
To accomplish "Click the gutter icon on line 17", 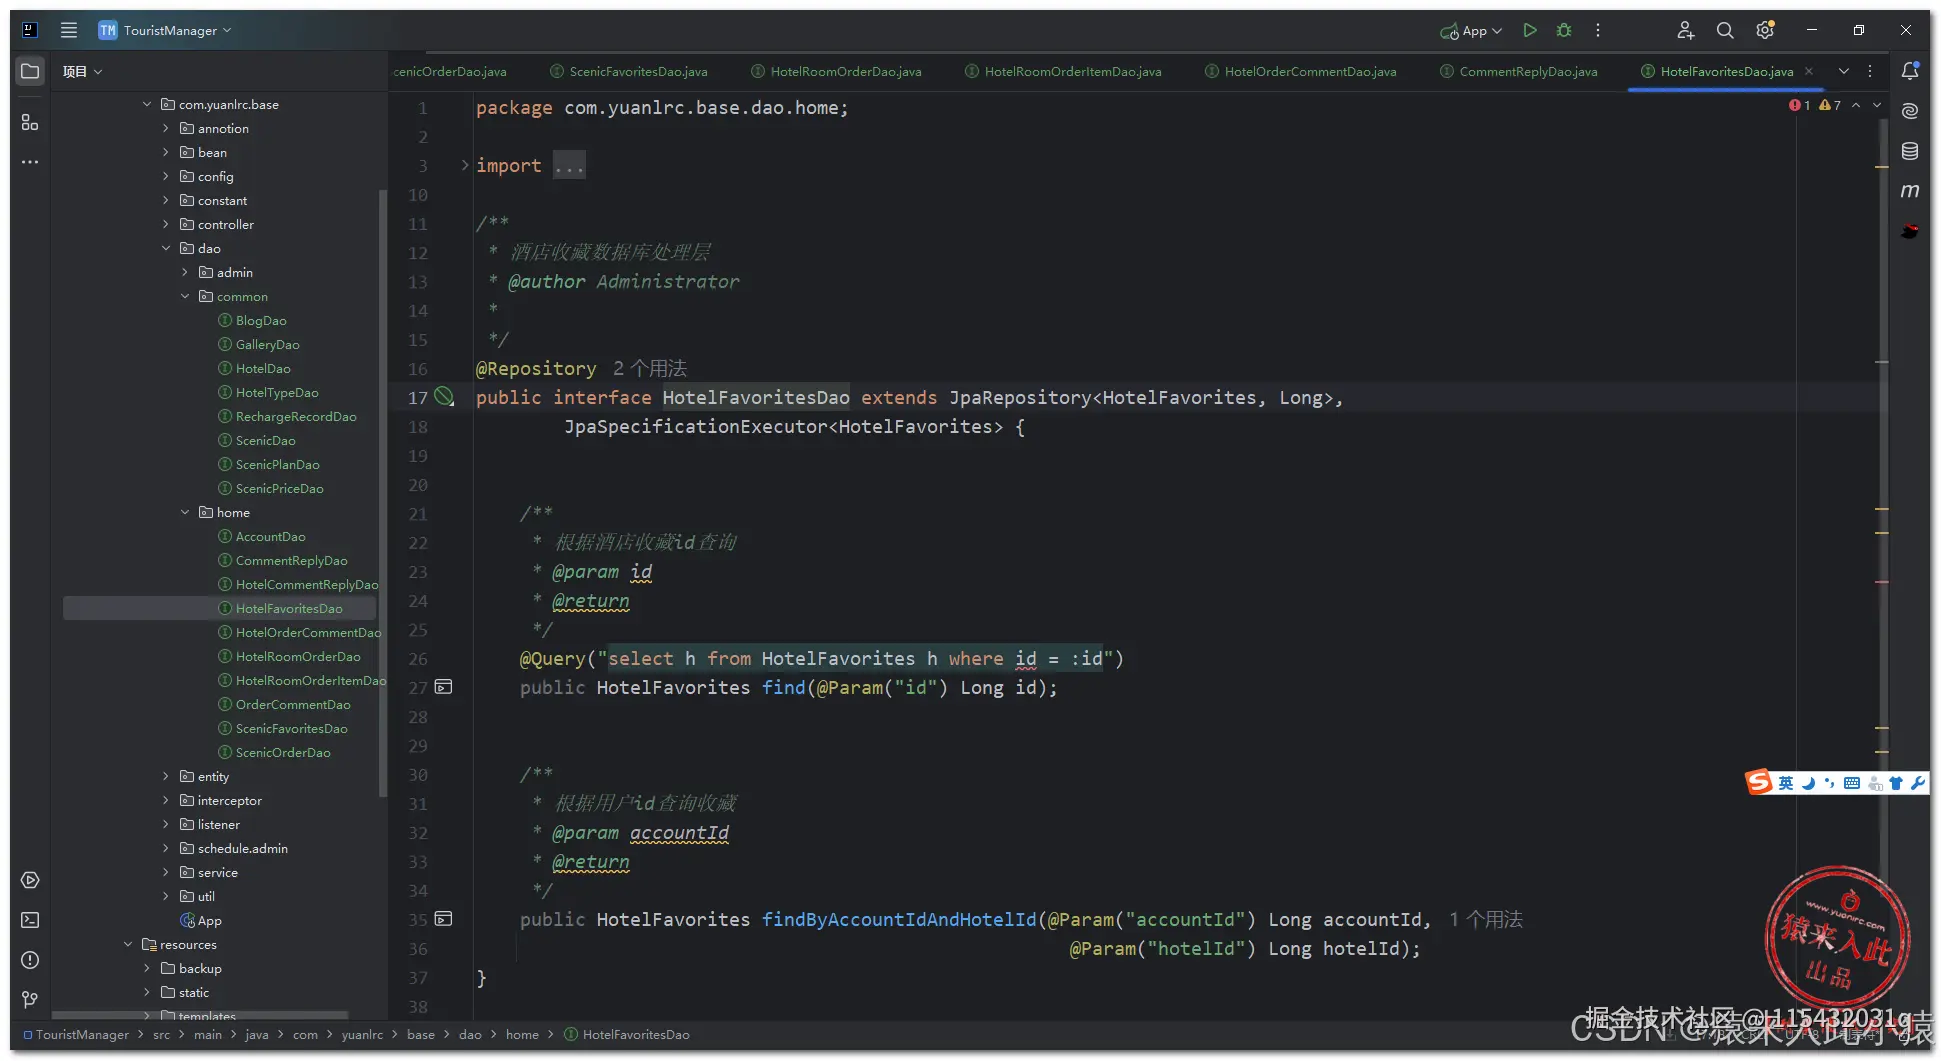I will point(444,397).
